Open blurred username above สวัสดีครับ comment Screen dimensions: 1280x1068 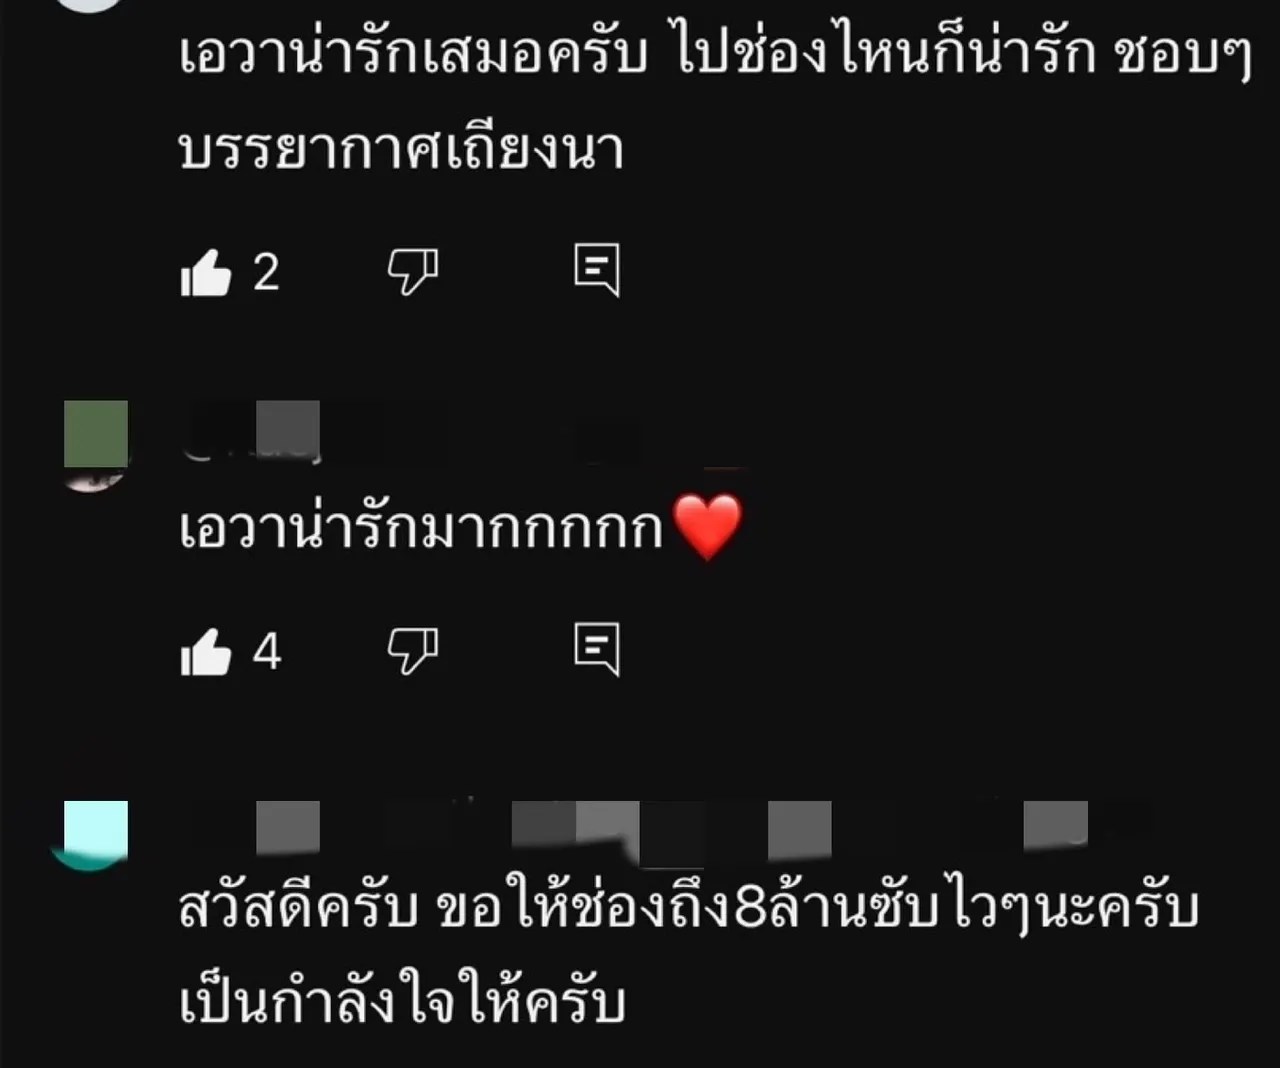[660, 832]
